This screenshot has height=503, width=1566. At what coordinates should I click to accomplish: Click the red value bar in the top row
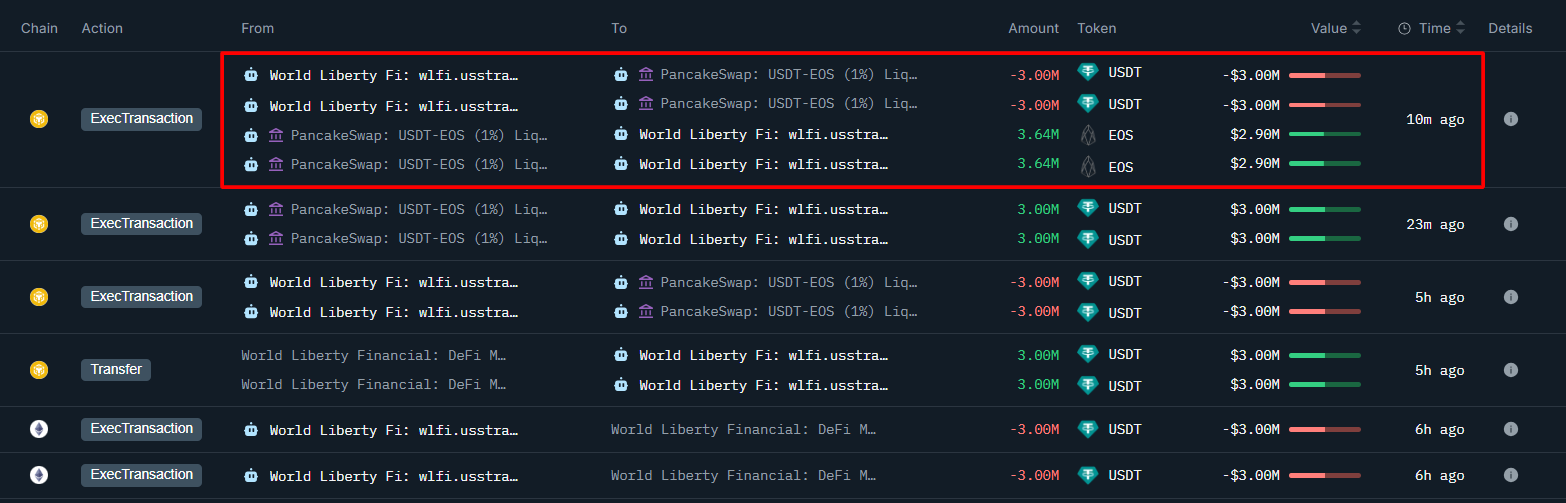[x=1324, y=75]
